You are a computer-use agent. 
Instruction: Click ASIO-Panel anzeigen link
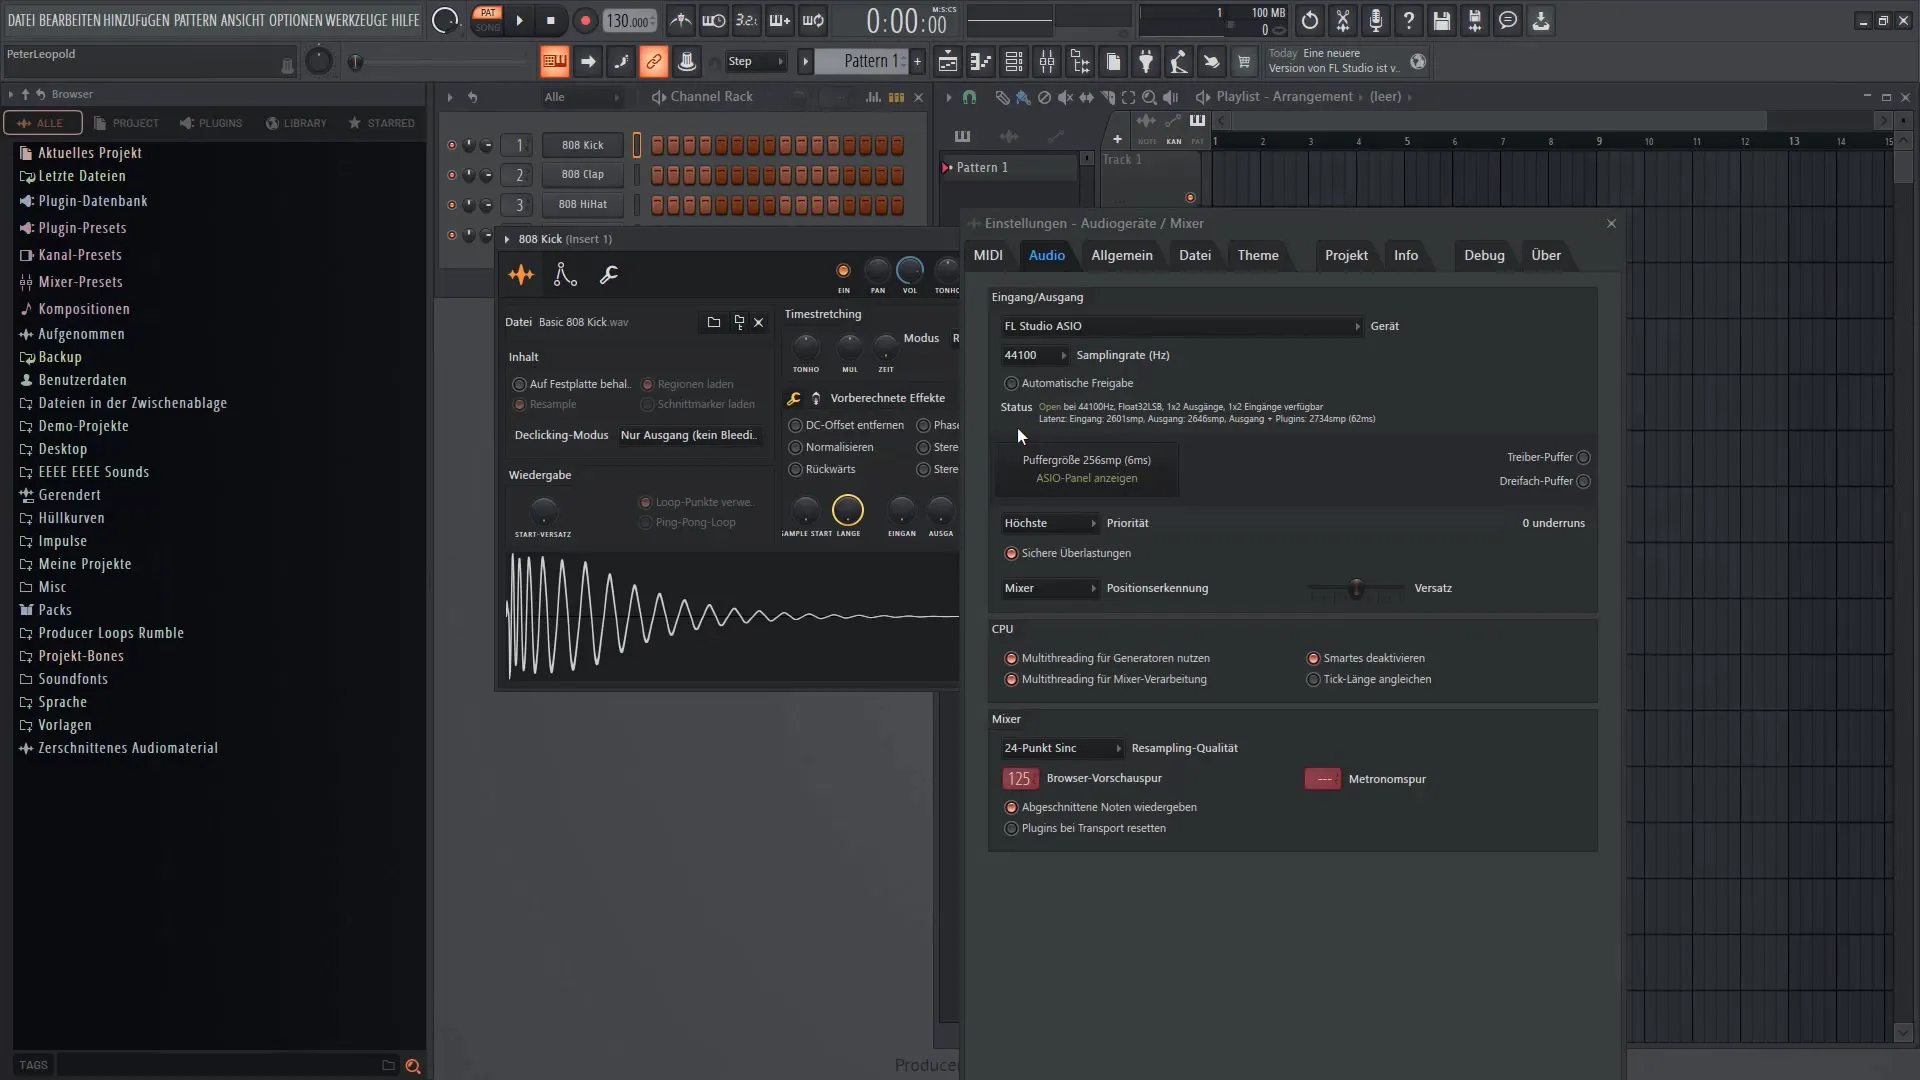pos(1086,478)
